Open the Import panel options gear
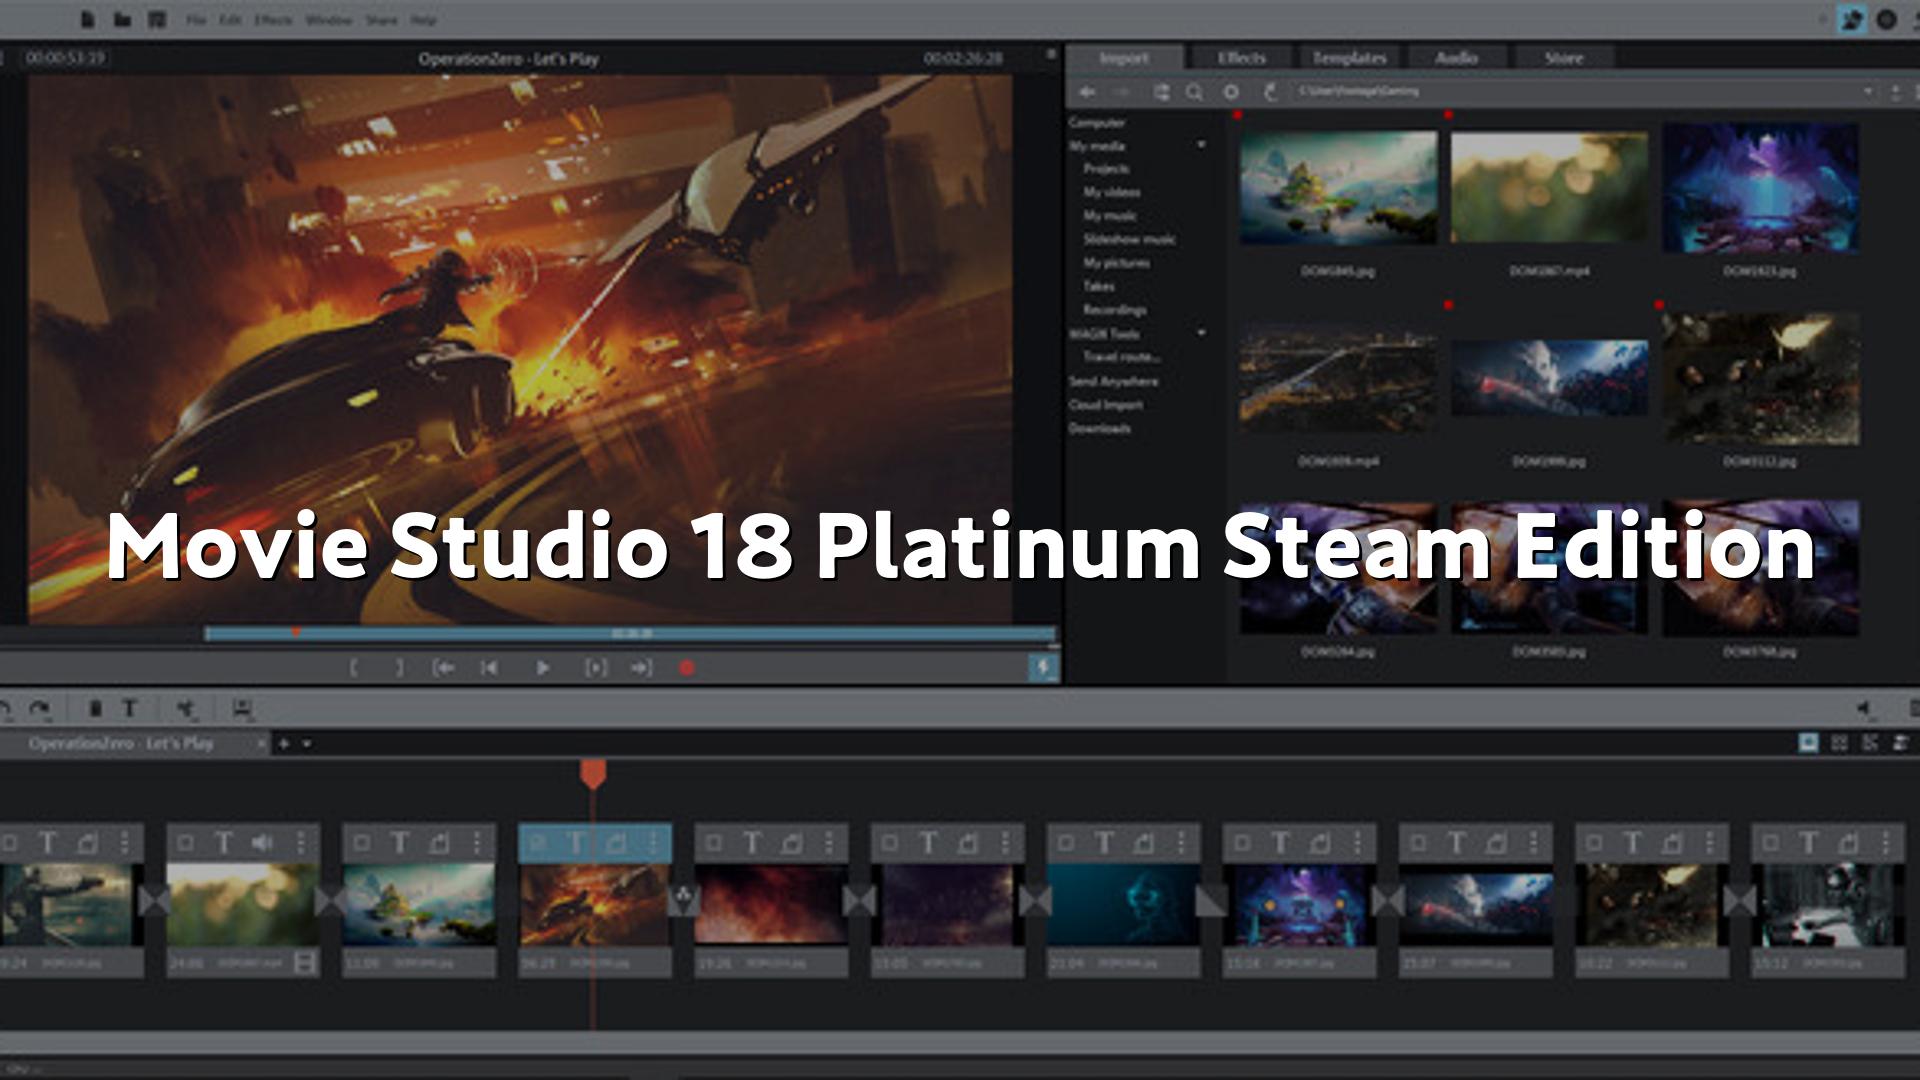 click(1231, 92)
